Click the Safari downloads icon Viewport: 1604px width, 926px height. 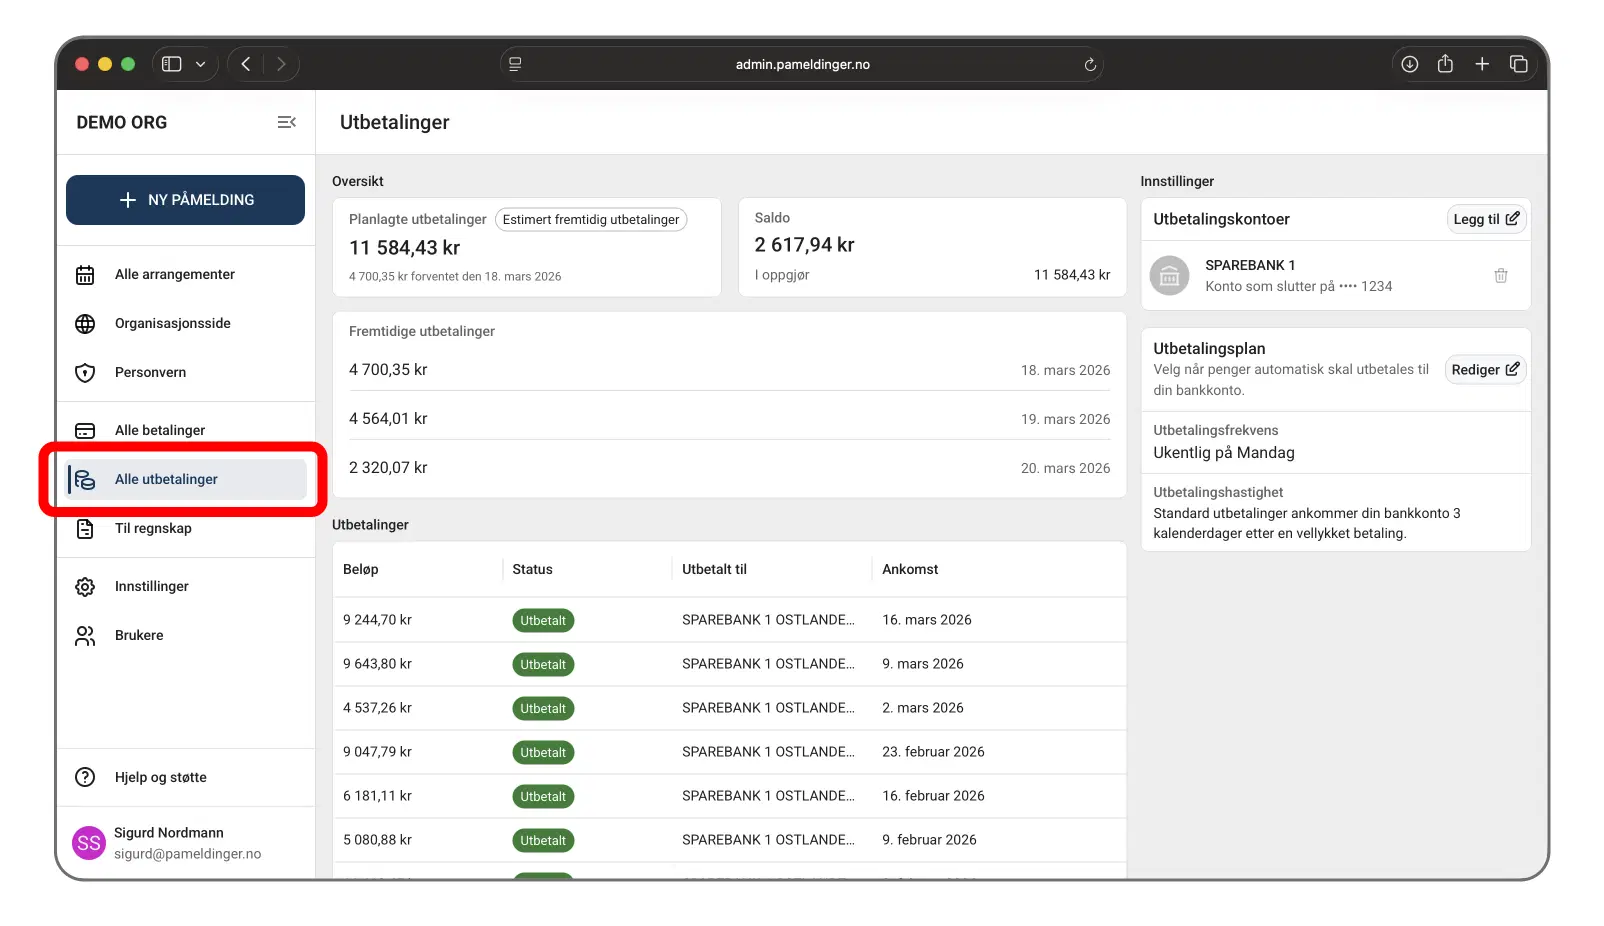(x=1409, y=64)
